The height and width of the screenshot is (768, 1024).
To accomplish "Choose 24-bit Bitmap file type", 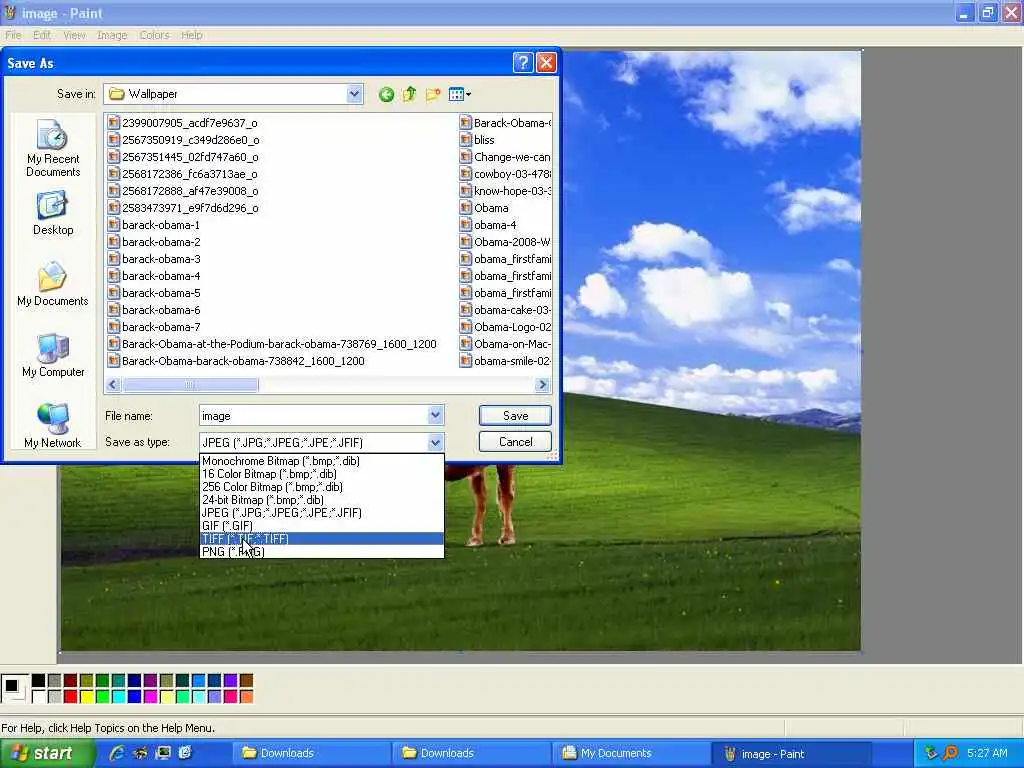I will coord(321,500).
